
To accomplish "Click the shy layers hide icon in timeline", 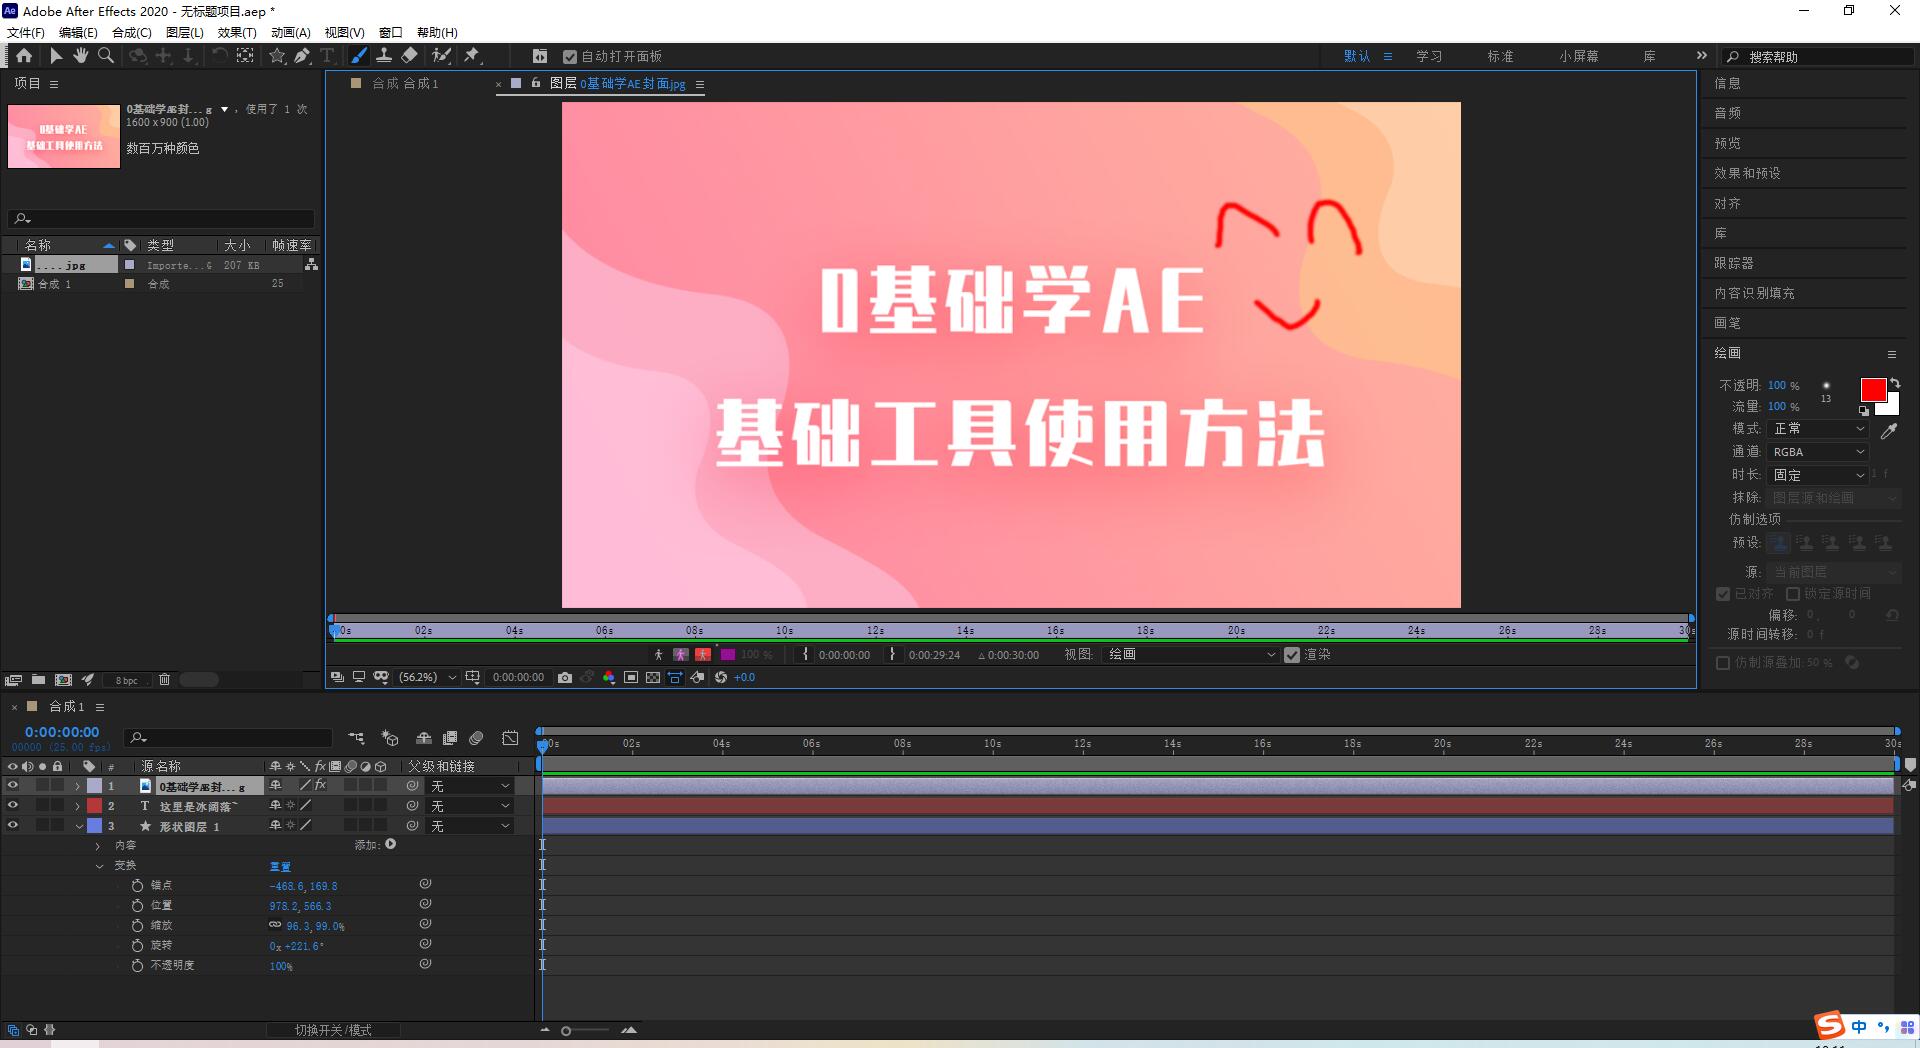I will click(424, 738).
